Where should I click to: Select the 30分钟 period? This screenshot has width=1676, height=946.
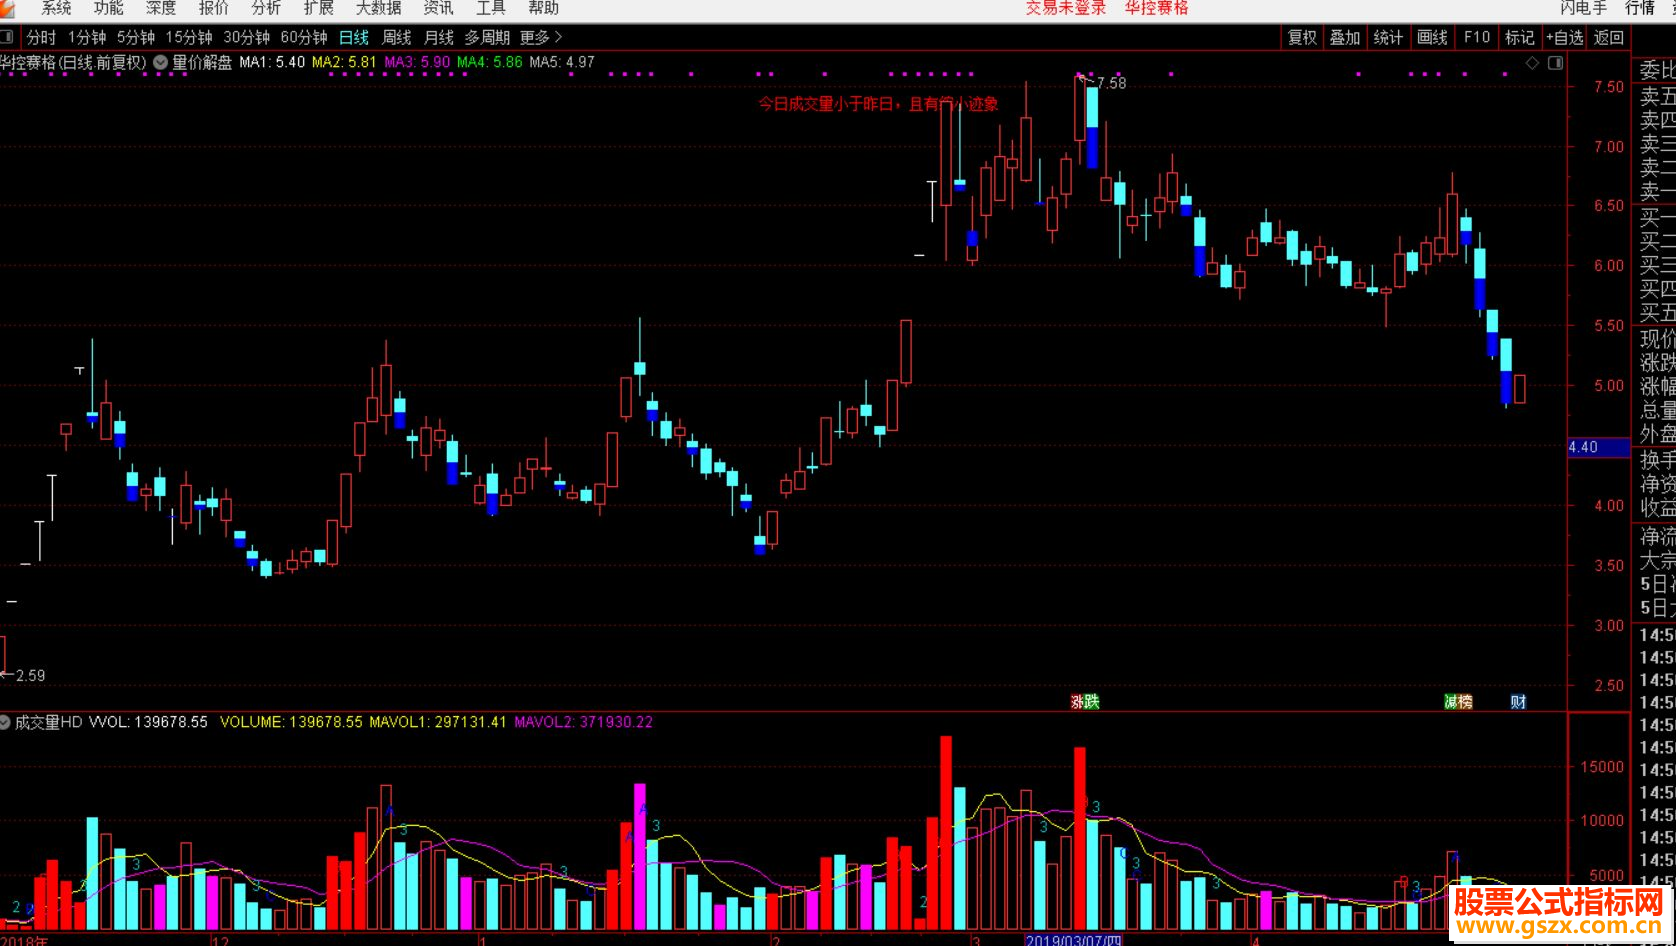[246, 37]
